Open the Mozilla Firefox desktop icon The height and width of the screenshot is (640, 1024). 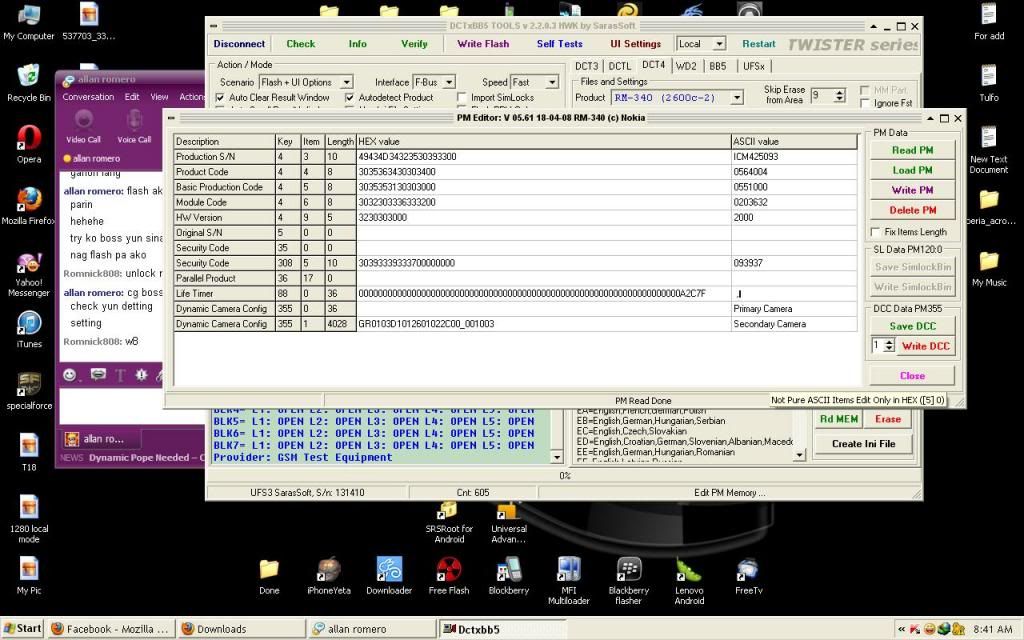click(29, 198)
